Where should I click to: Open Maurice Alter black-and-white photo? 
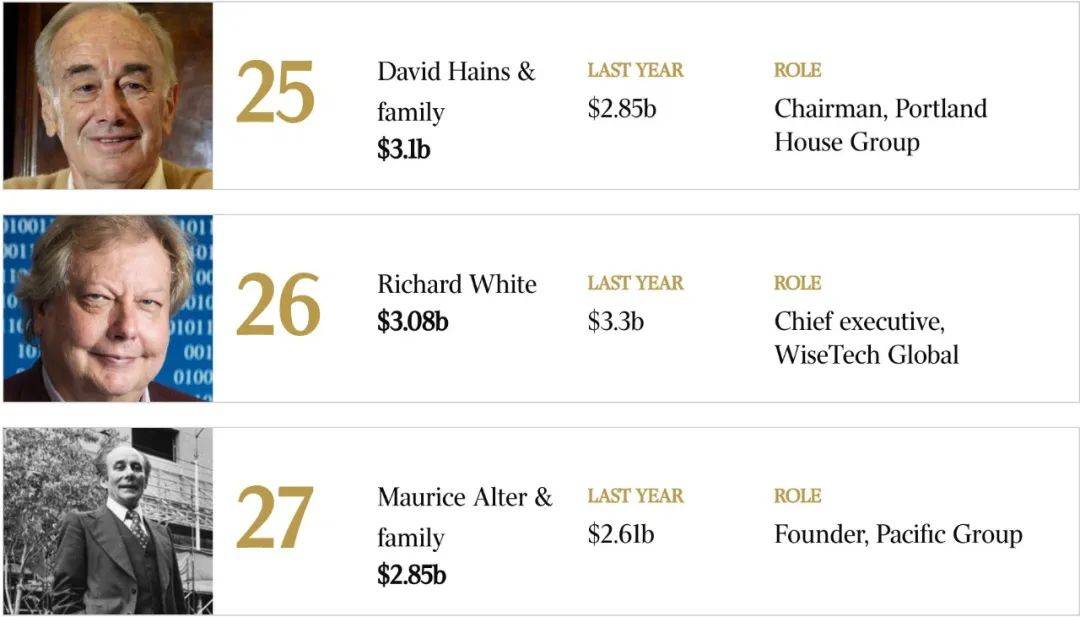click(x=108, y=521)
